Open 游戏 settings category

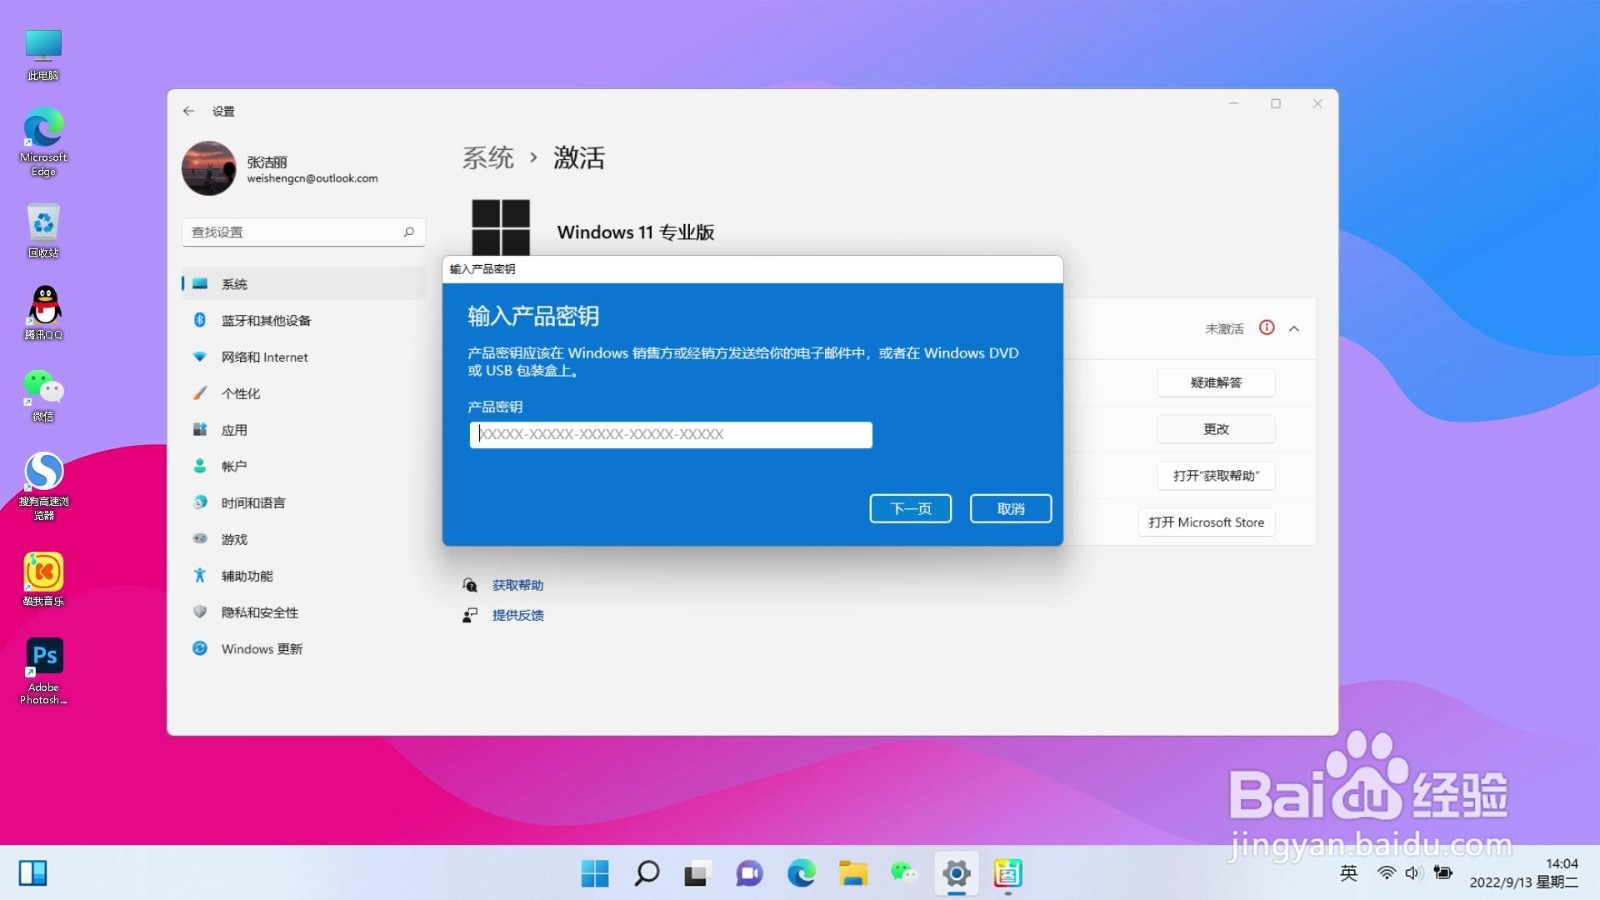304,539
